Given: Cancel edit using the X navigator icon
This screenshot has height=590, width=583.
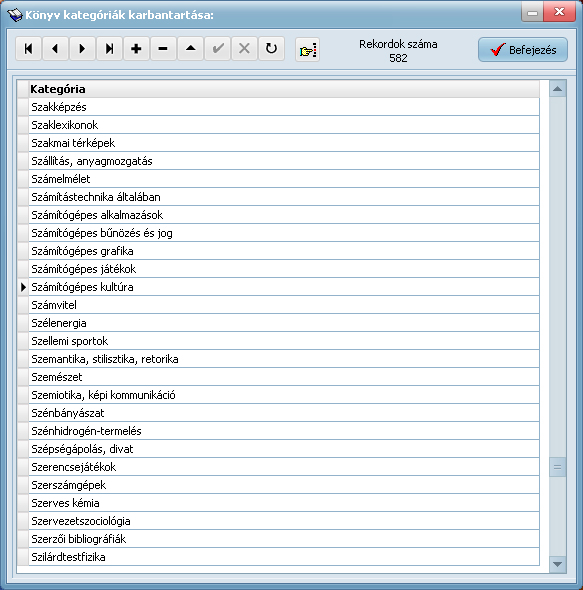Looking at the screenshot, I should point(244,49).
